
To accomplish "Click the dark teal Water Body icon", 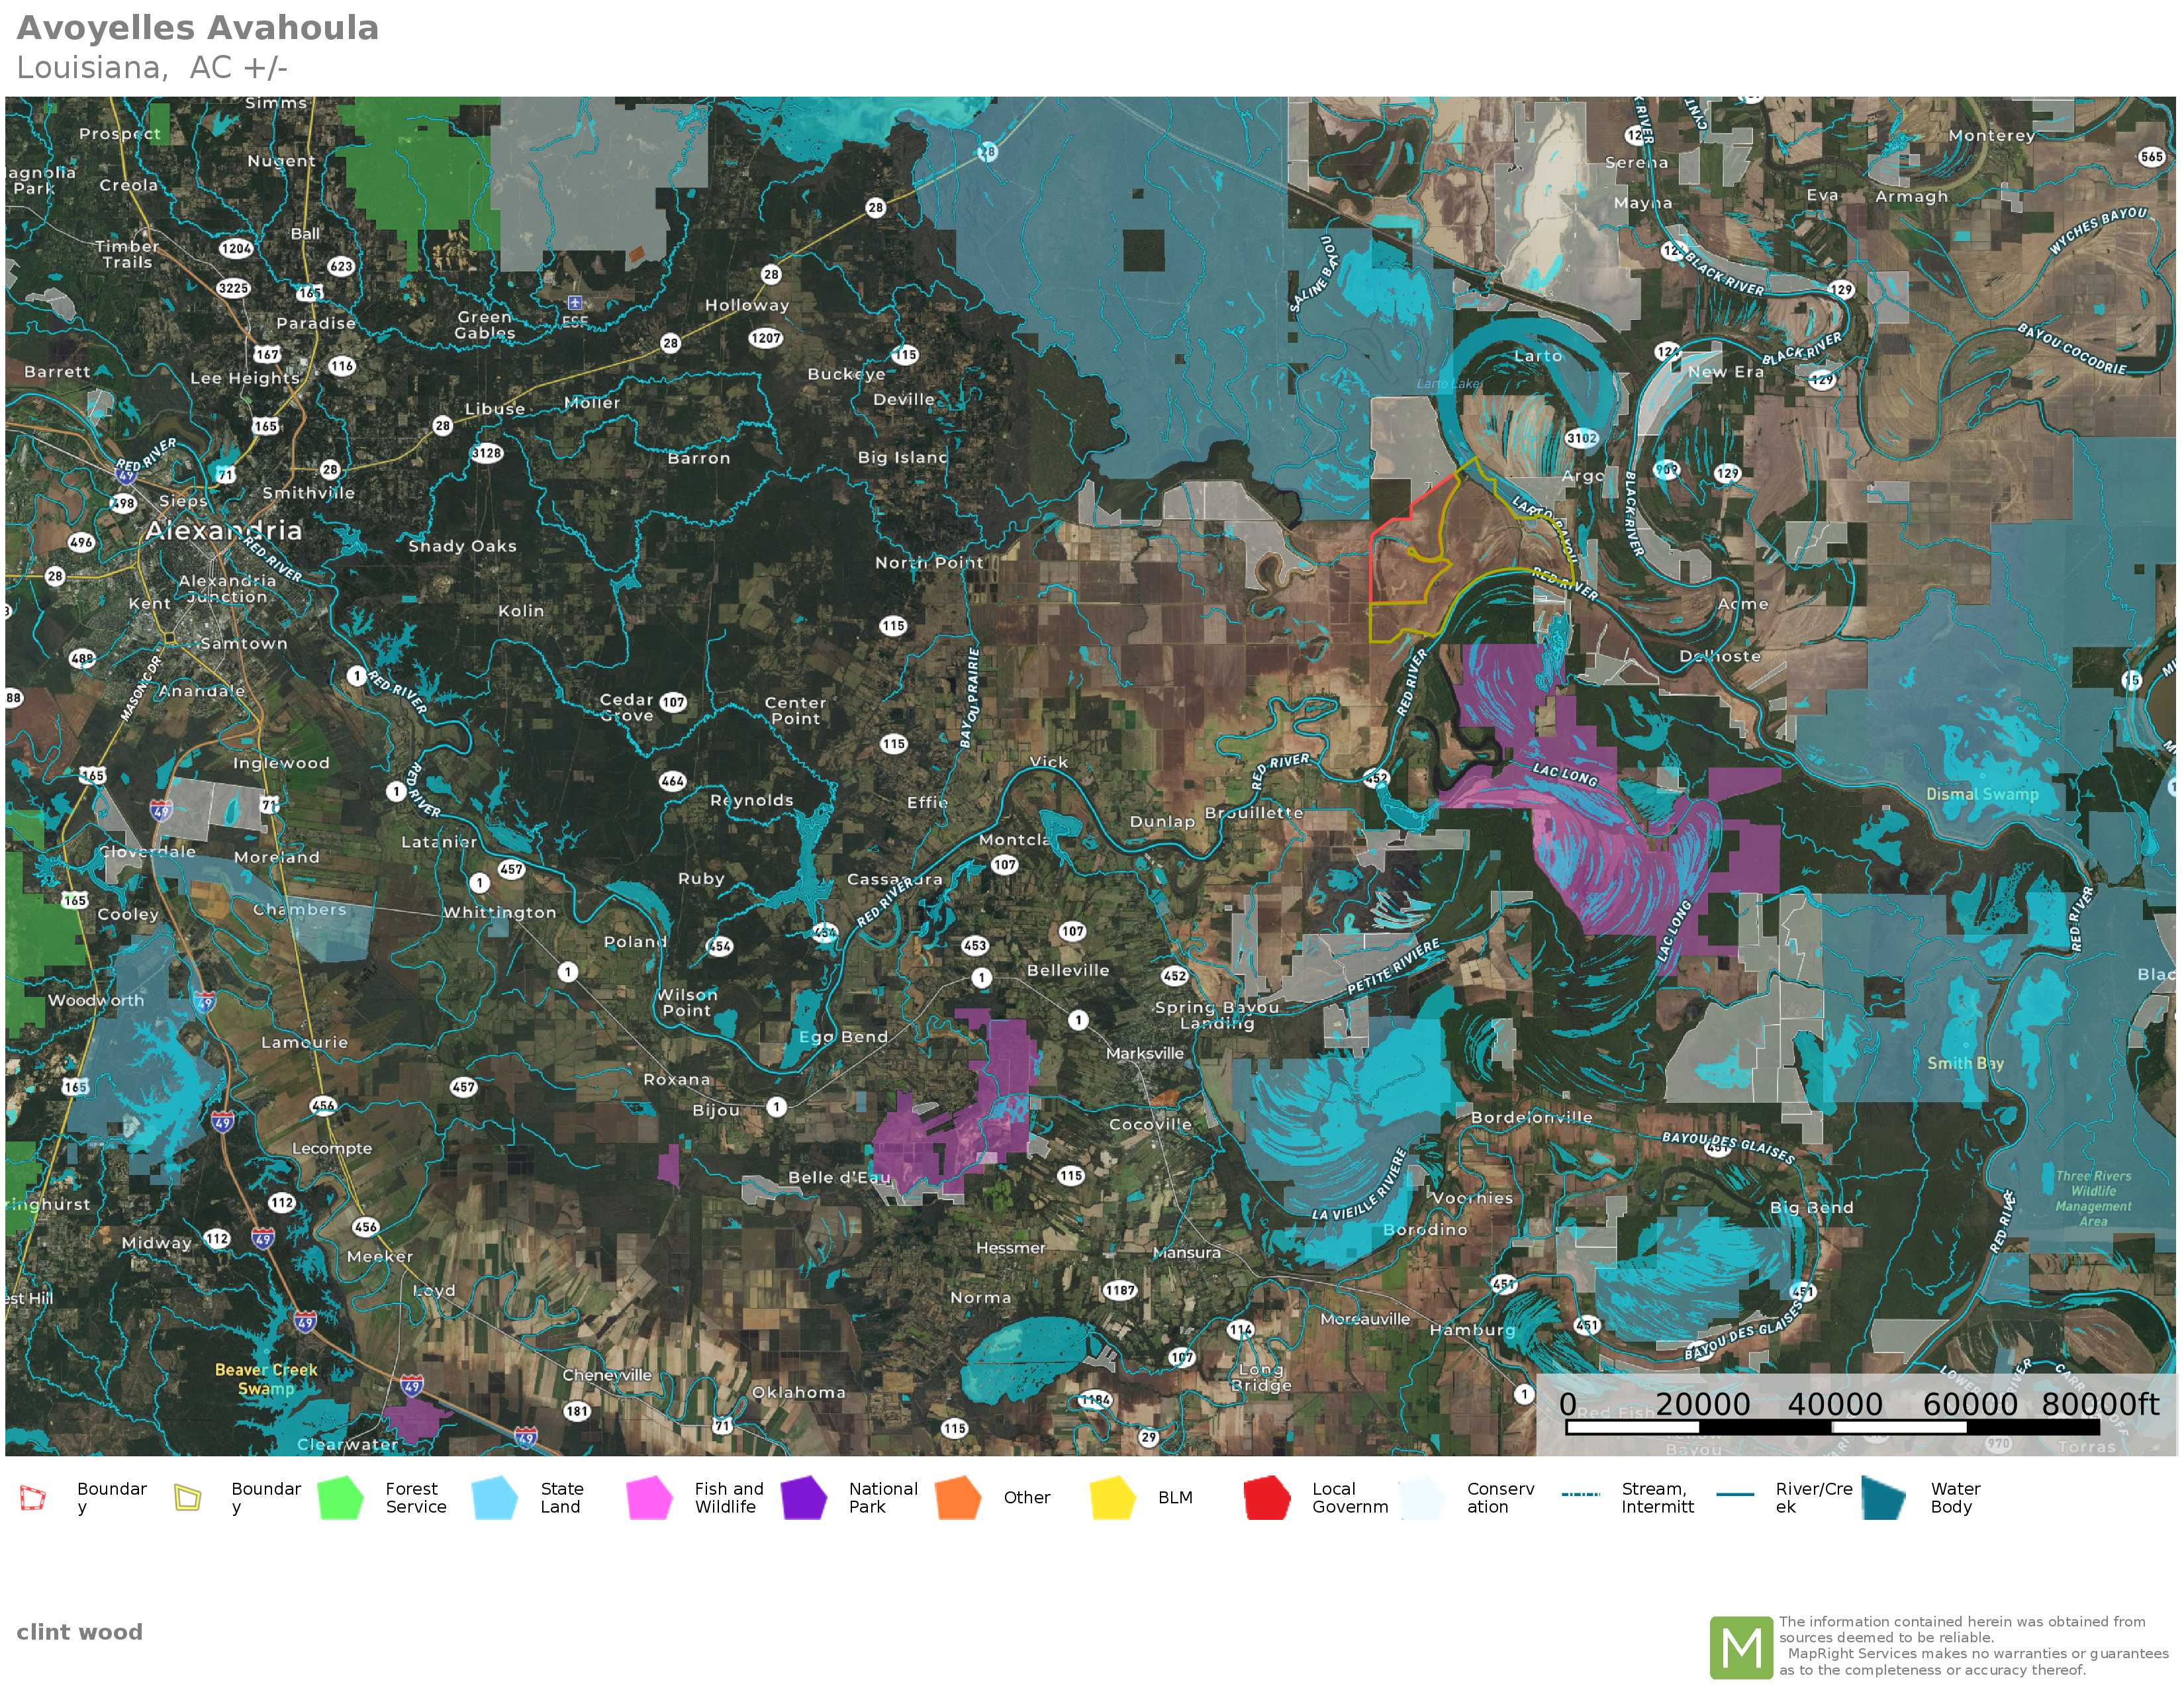I will coord(1884,1498).
